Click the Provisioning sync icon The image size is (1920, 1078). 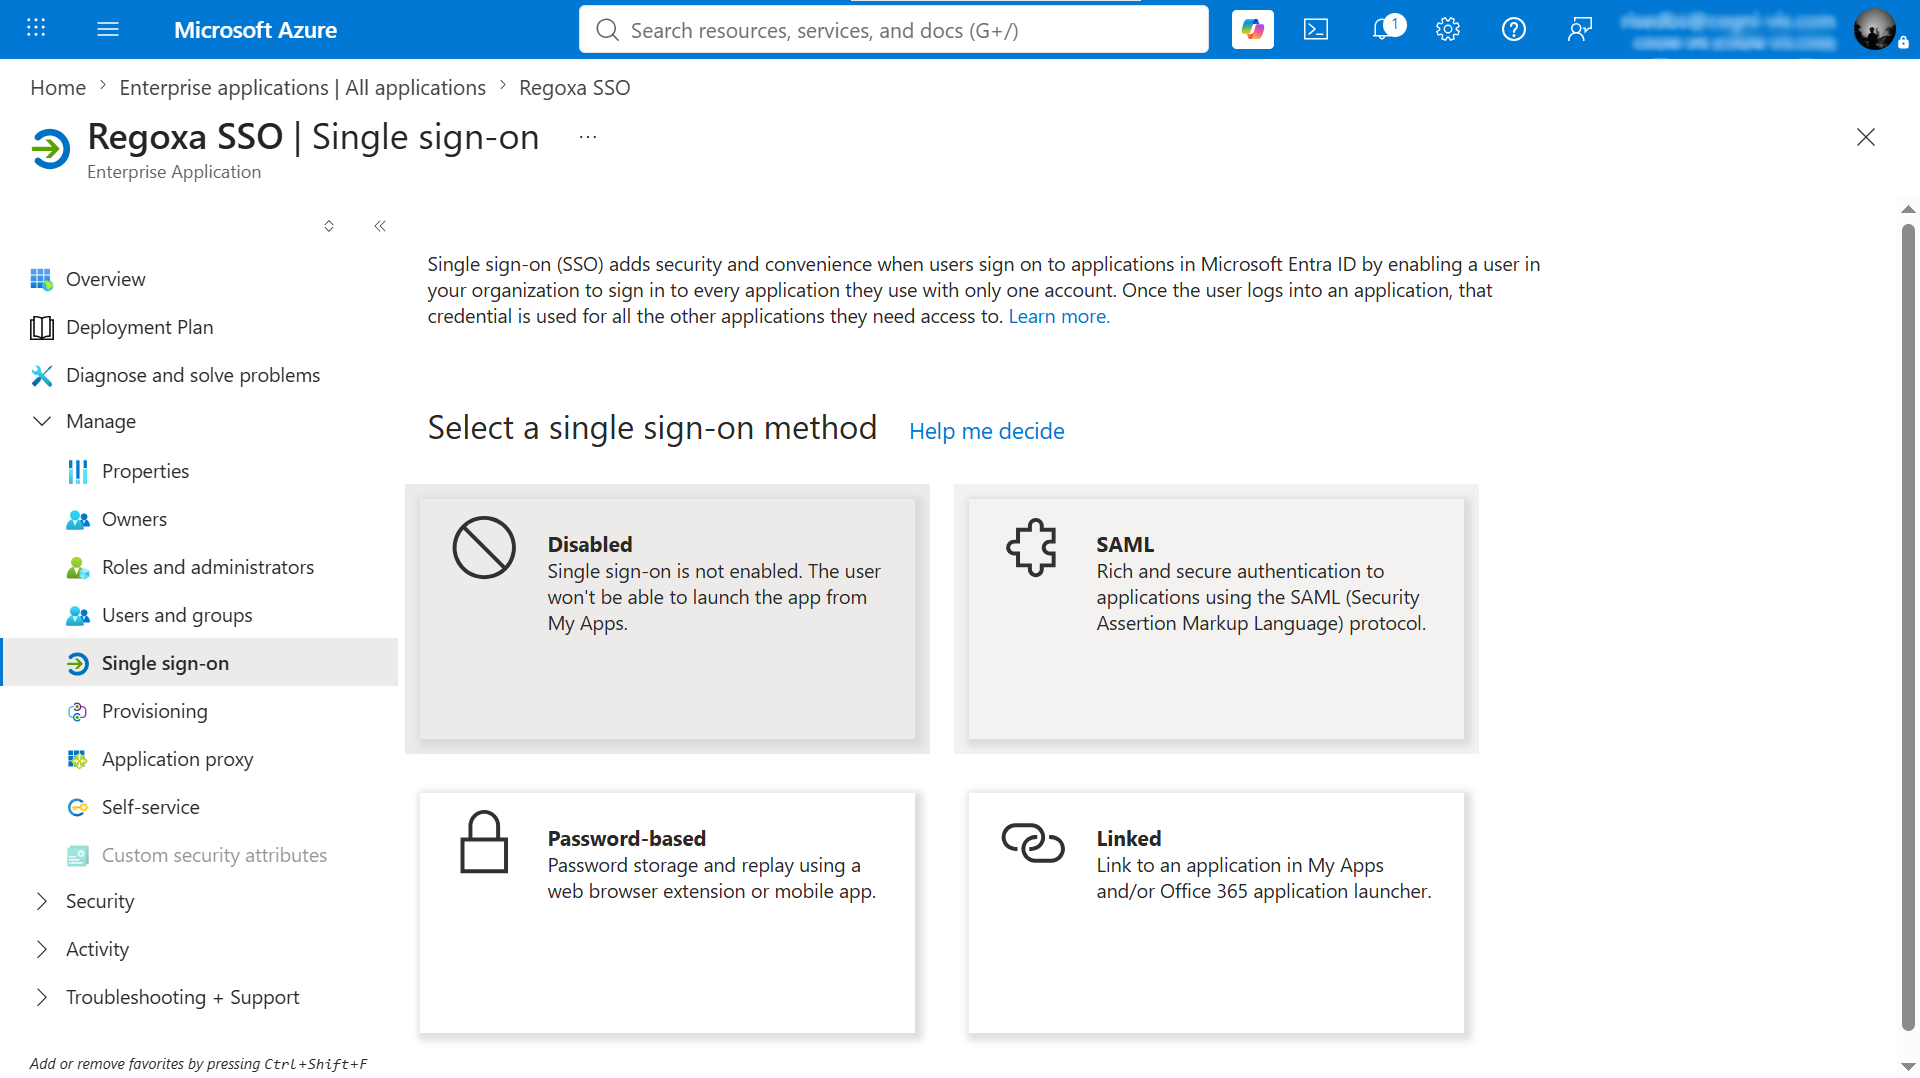78,711
